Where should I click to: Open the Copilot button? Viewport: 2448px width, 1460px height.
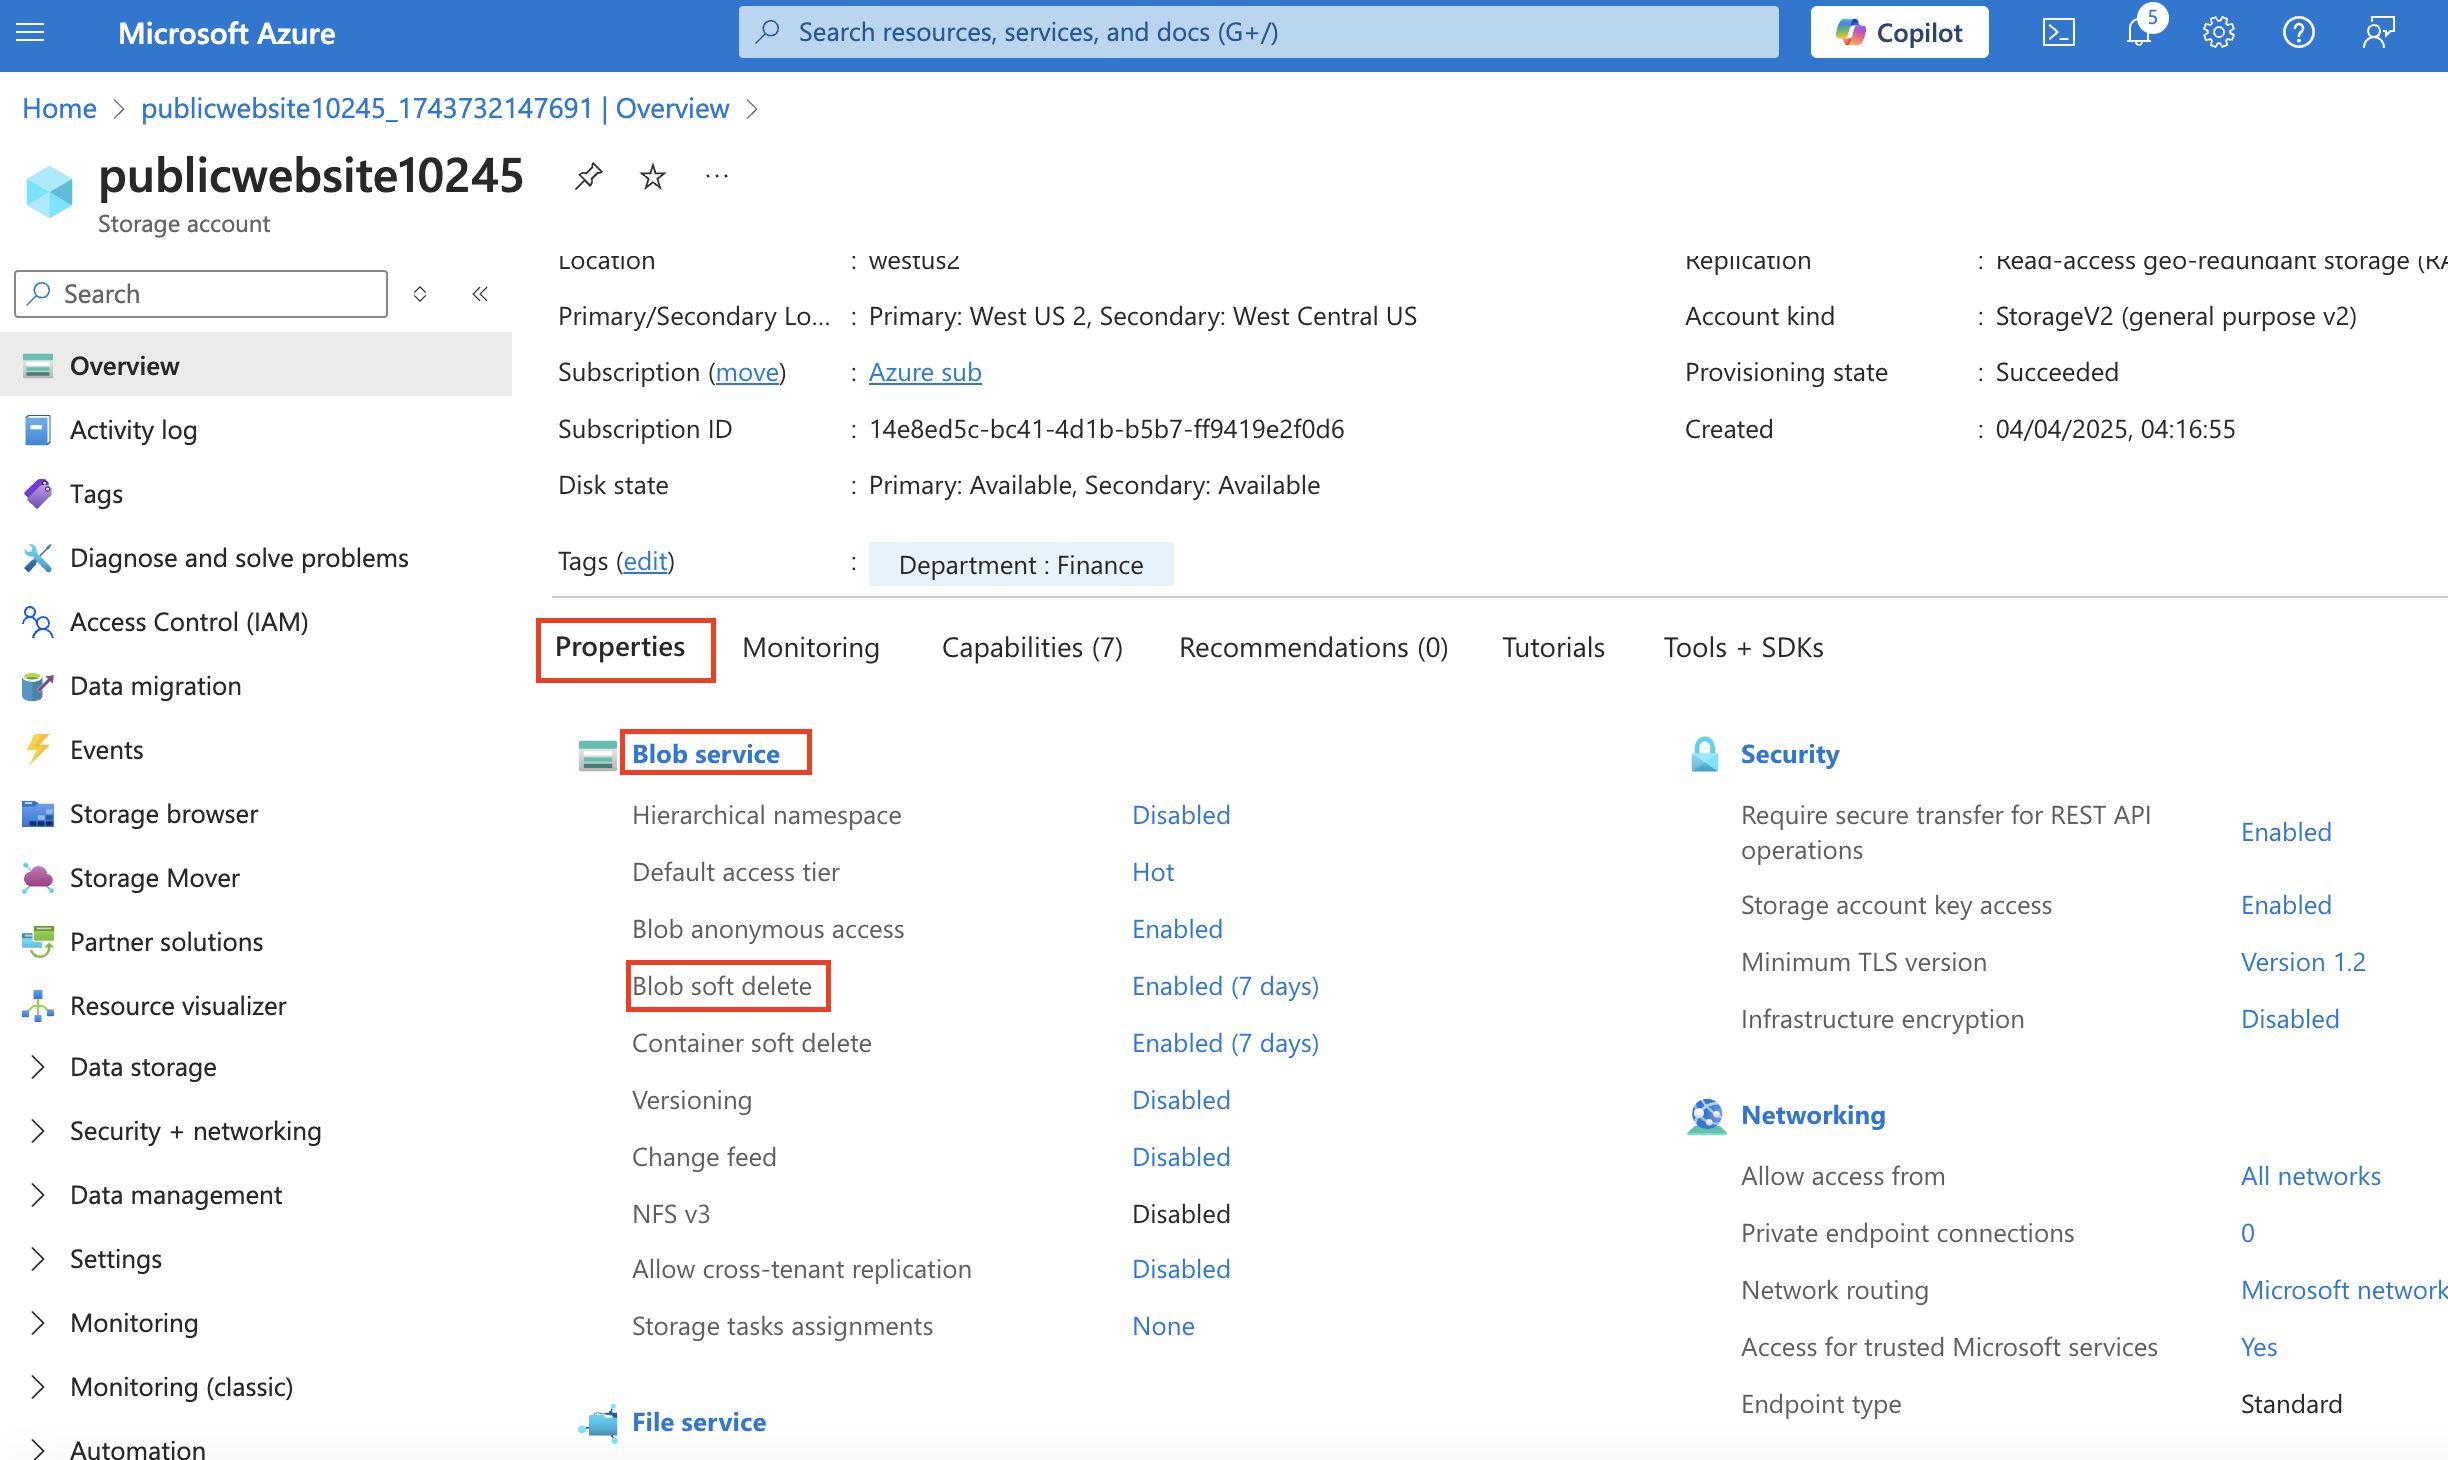(x=1899, y=33)
